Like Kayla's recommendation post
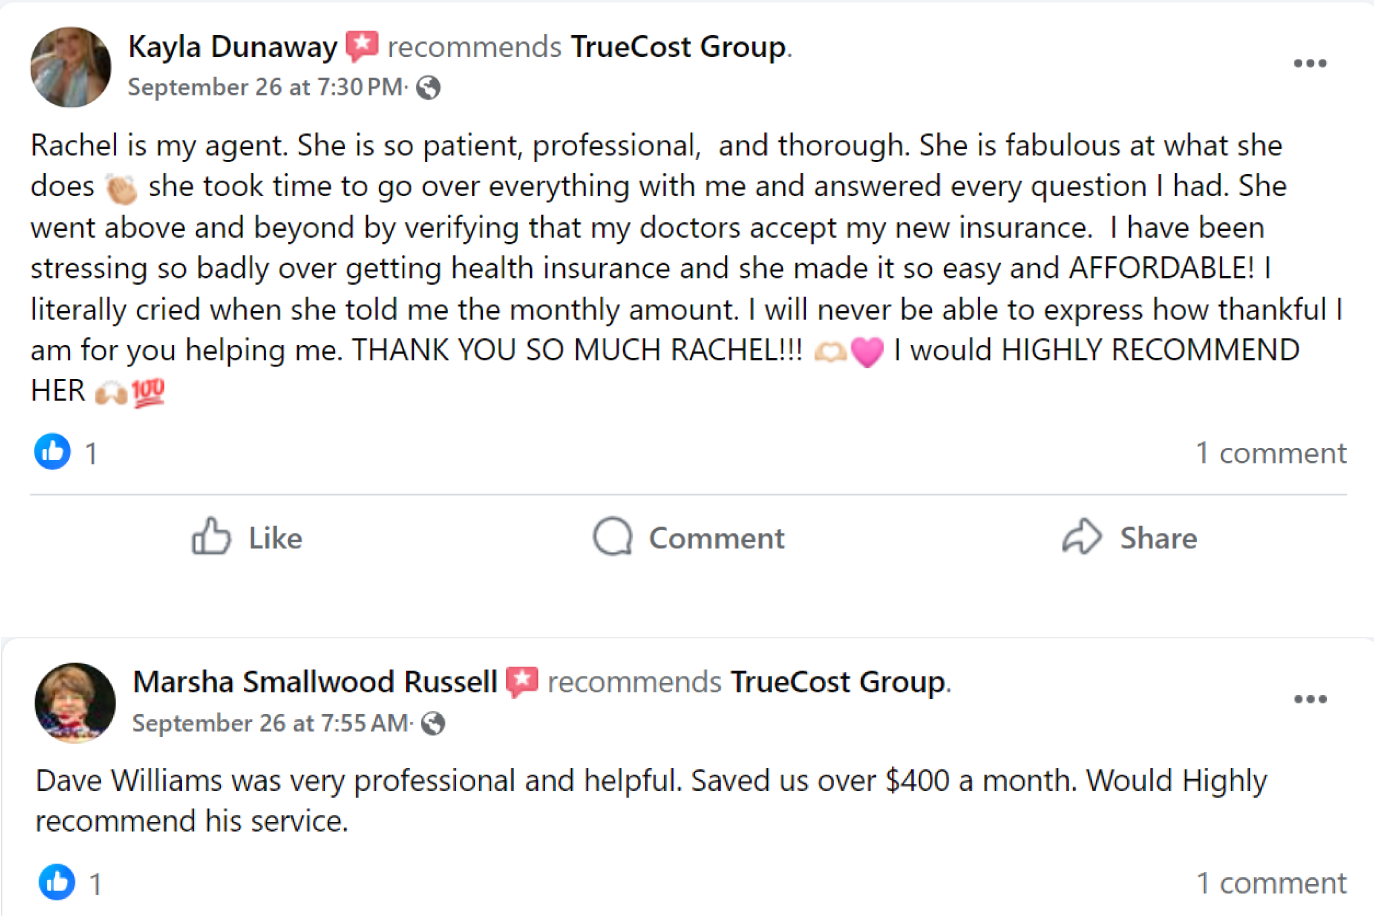 [x=247, y=538]
